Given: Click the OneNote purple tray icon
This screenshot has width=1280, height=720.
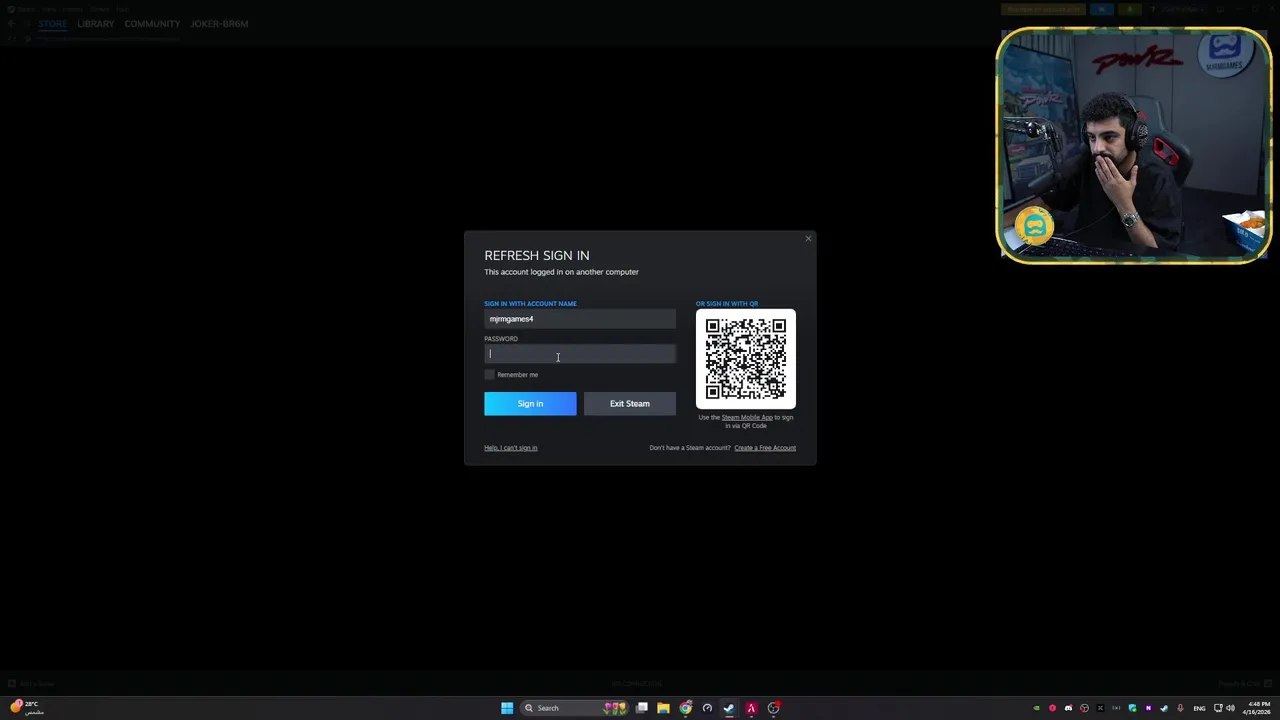Looking at the screenshot, I should click(x=1148, y=708).
